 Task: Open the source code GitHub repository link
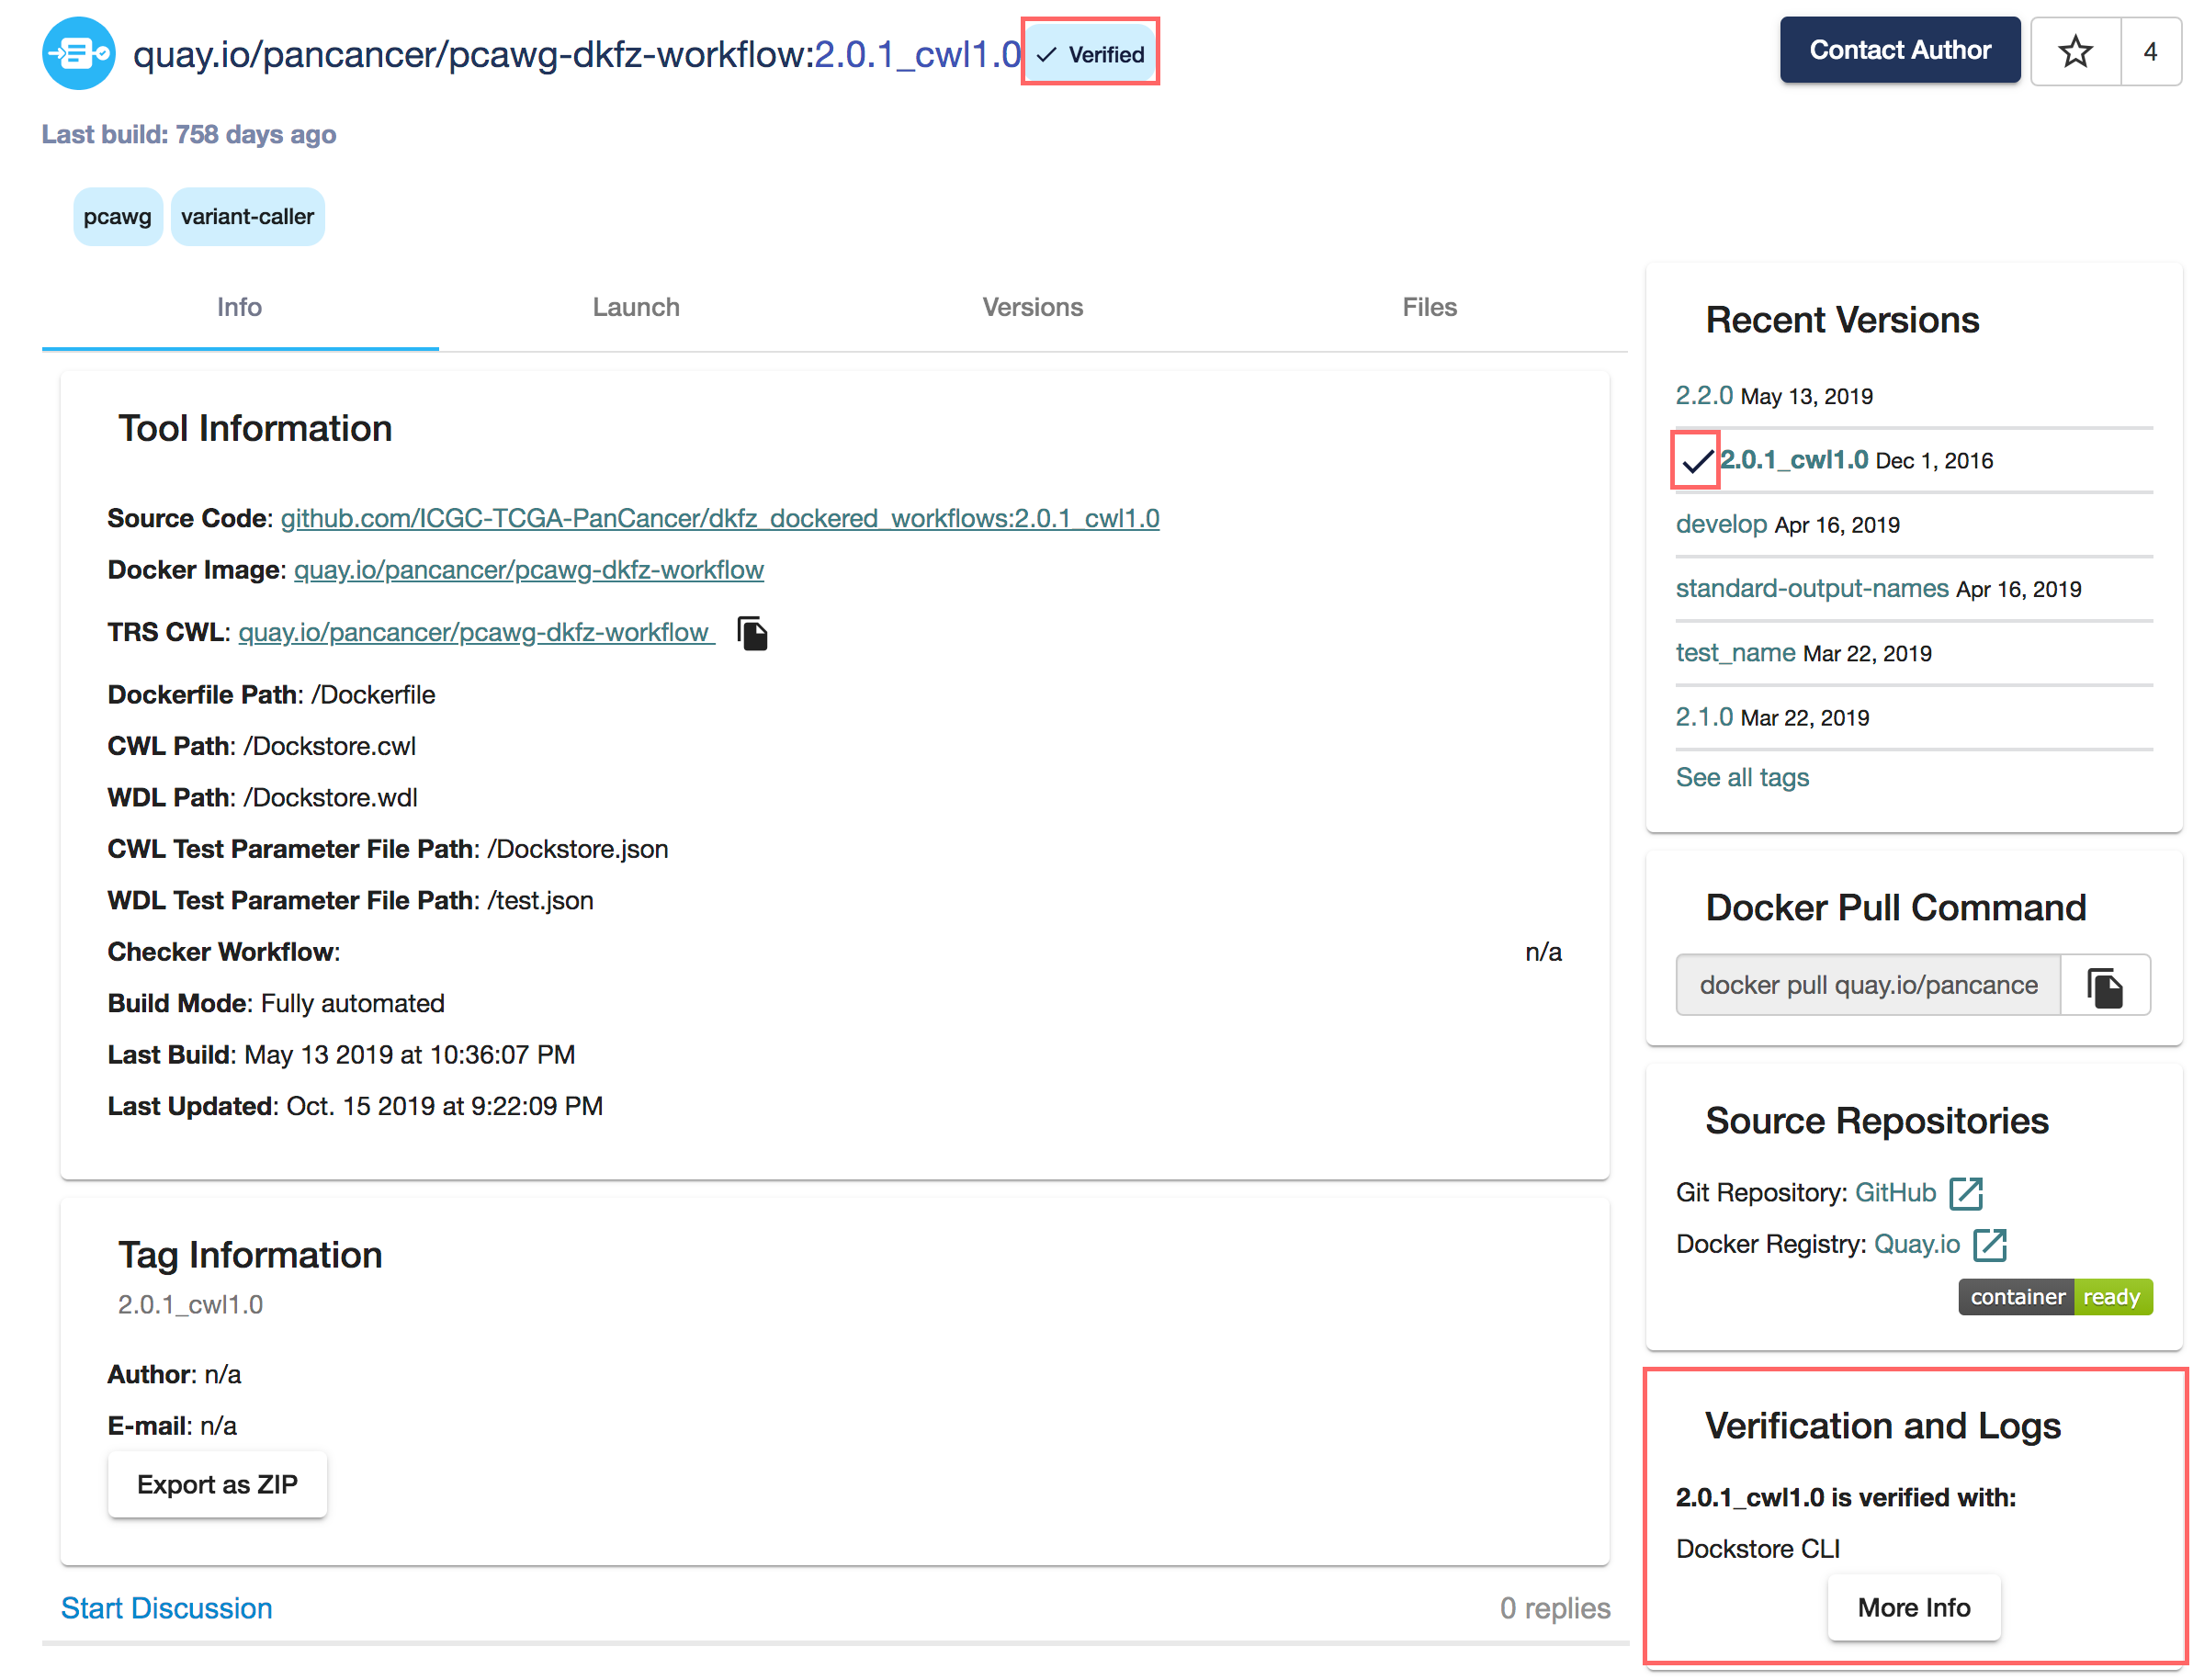coord(719,518)
